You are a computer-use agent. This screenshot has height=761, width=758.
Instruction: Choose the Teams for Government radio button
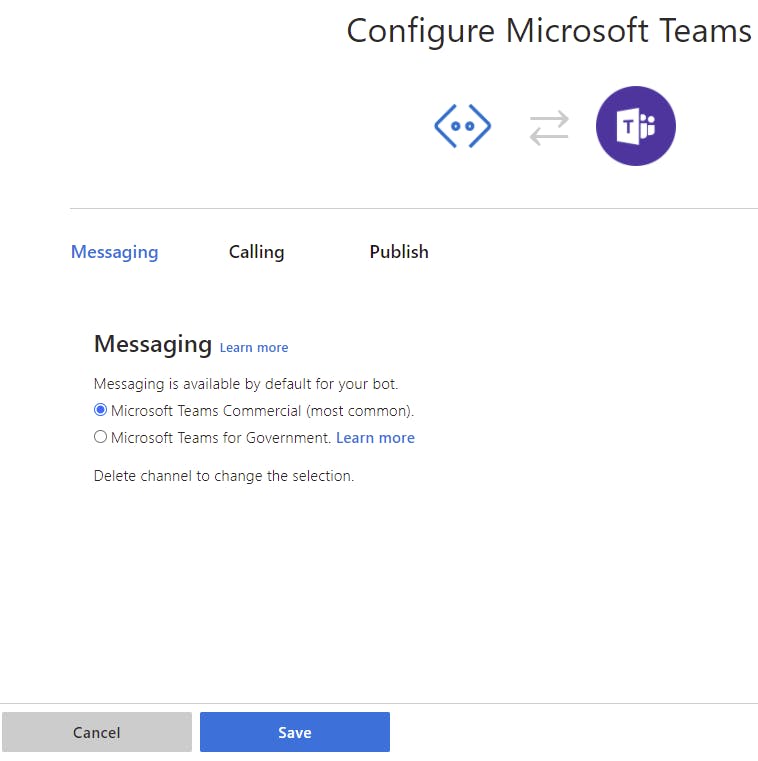click(100, 437)
